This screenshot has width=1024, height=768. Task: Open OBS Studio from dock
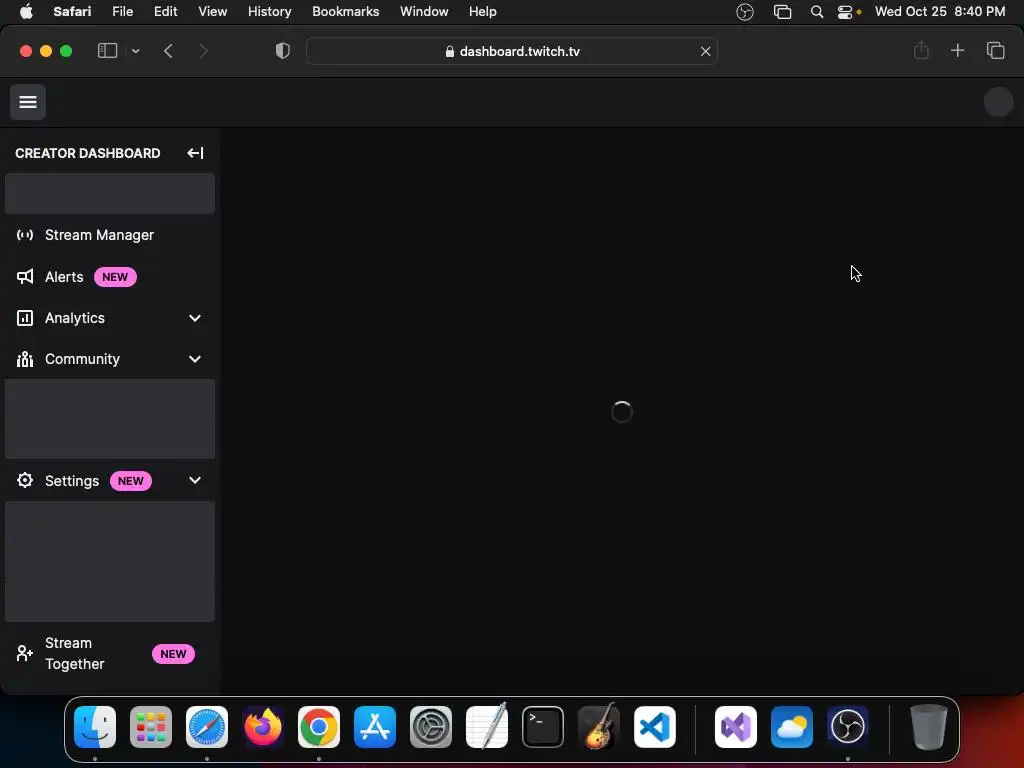pos(848,726)
